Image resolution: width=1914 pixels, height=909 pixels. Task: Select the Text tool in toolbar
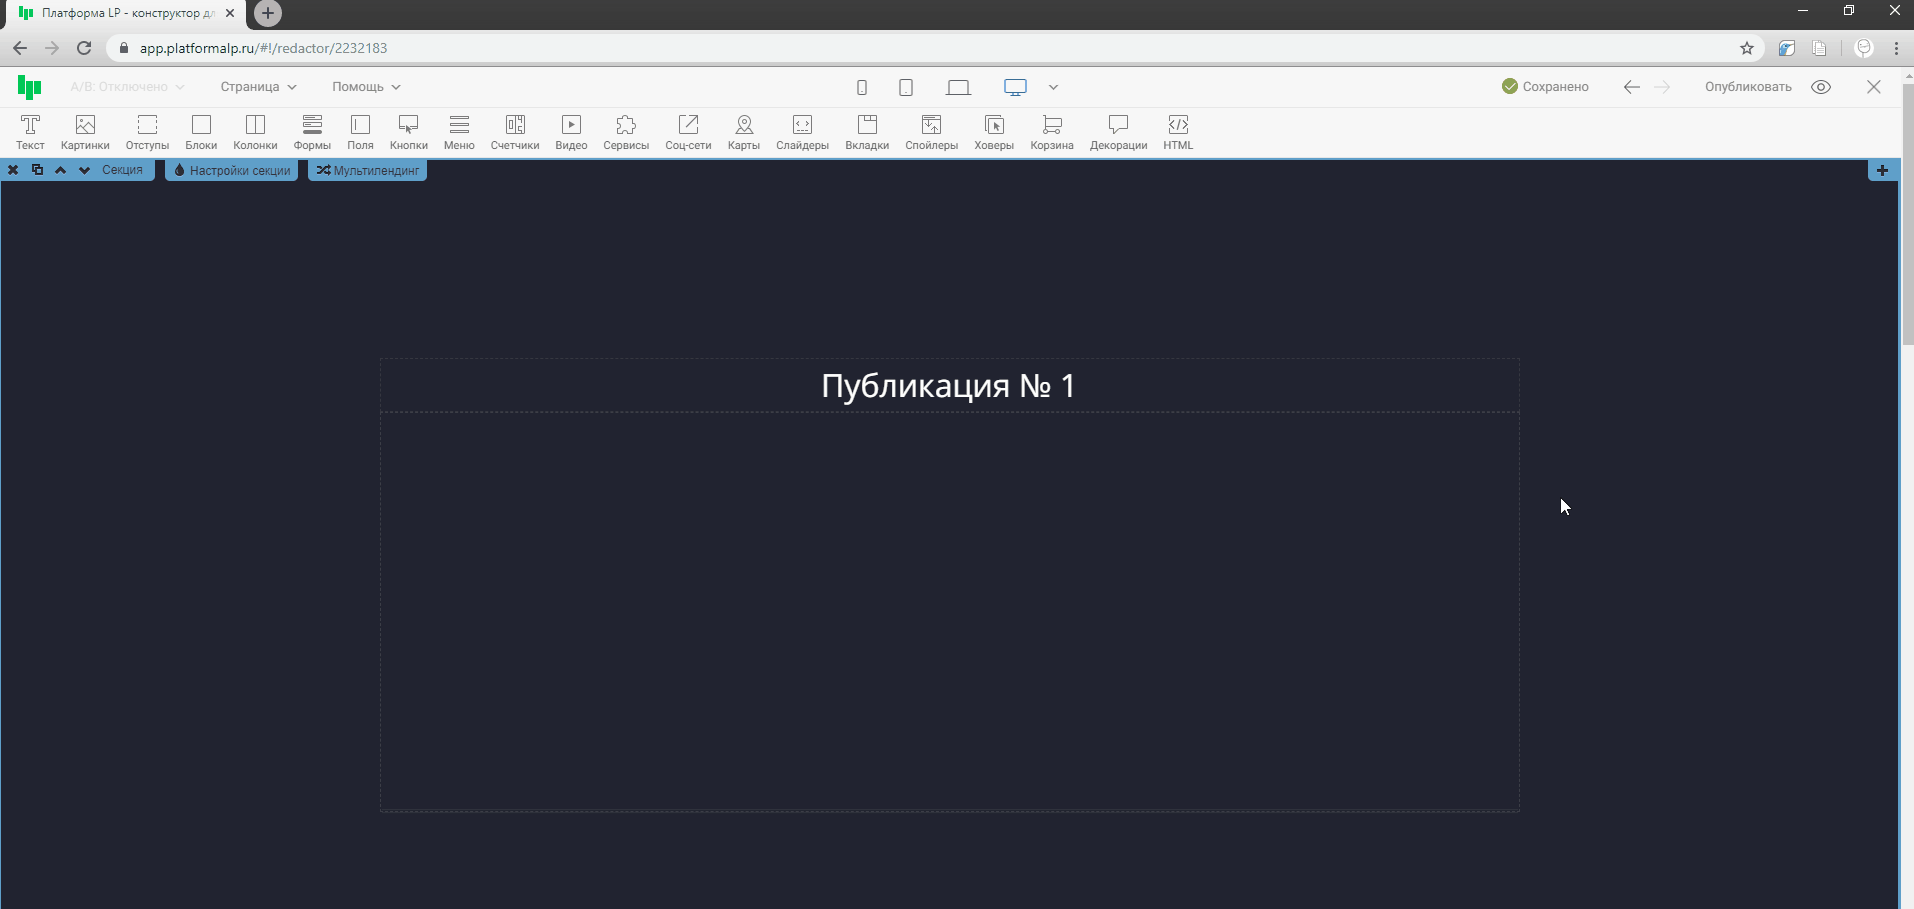[30, 131]
